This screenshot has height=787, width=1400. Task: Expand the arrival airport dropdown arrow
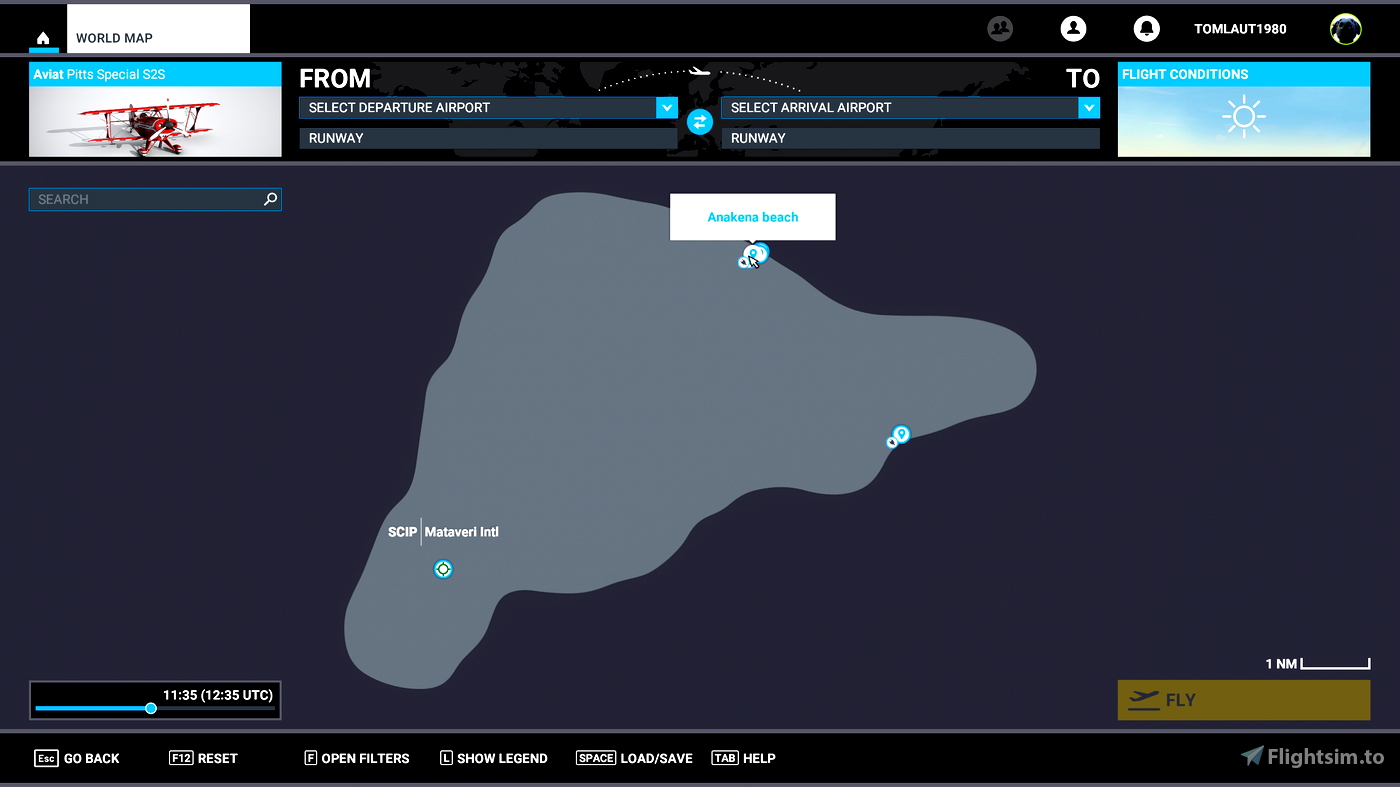(x=1089, y=108)
